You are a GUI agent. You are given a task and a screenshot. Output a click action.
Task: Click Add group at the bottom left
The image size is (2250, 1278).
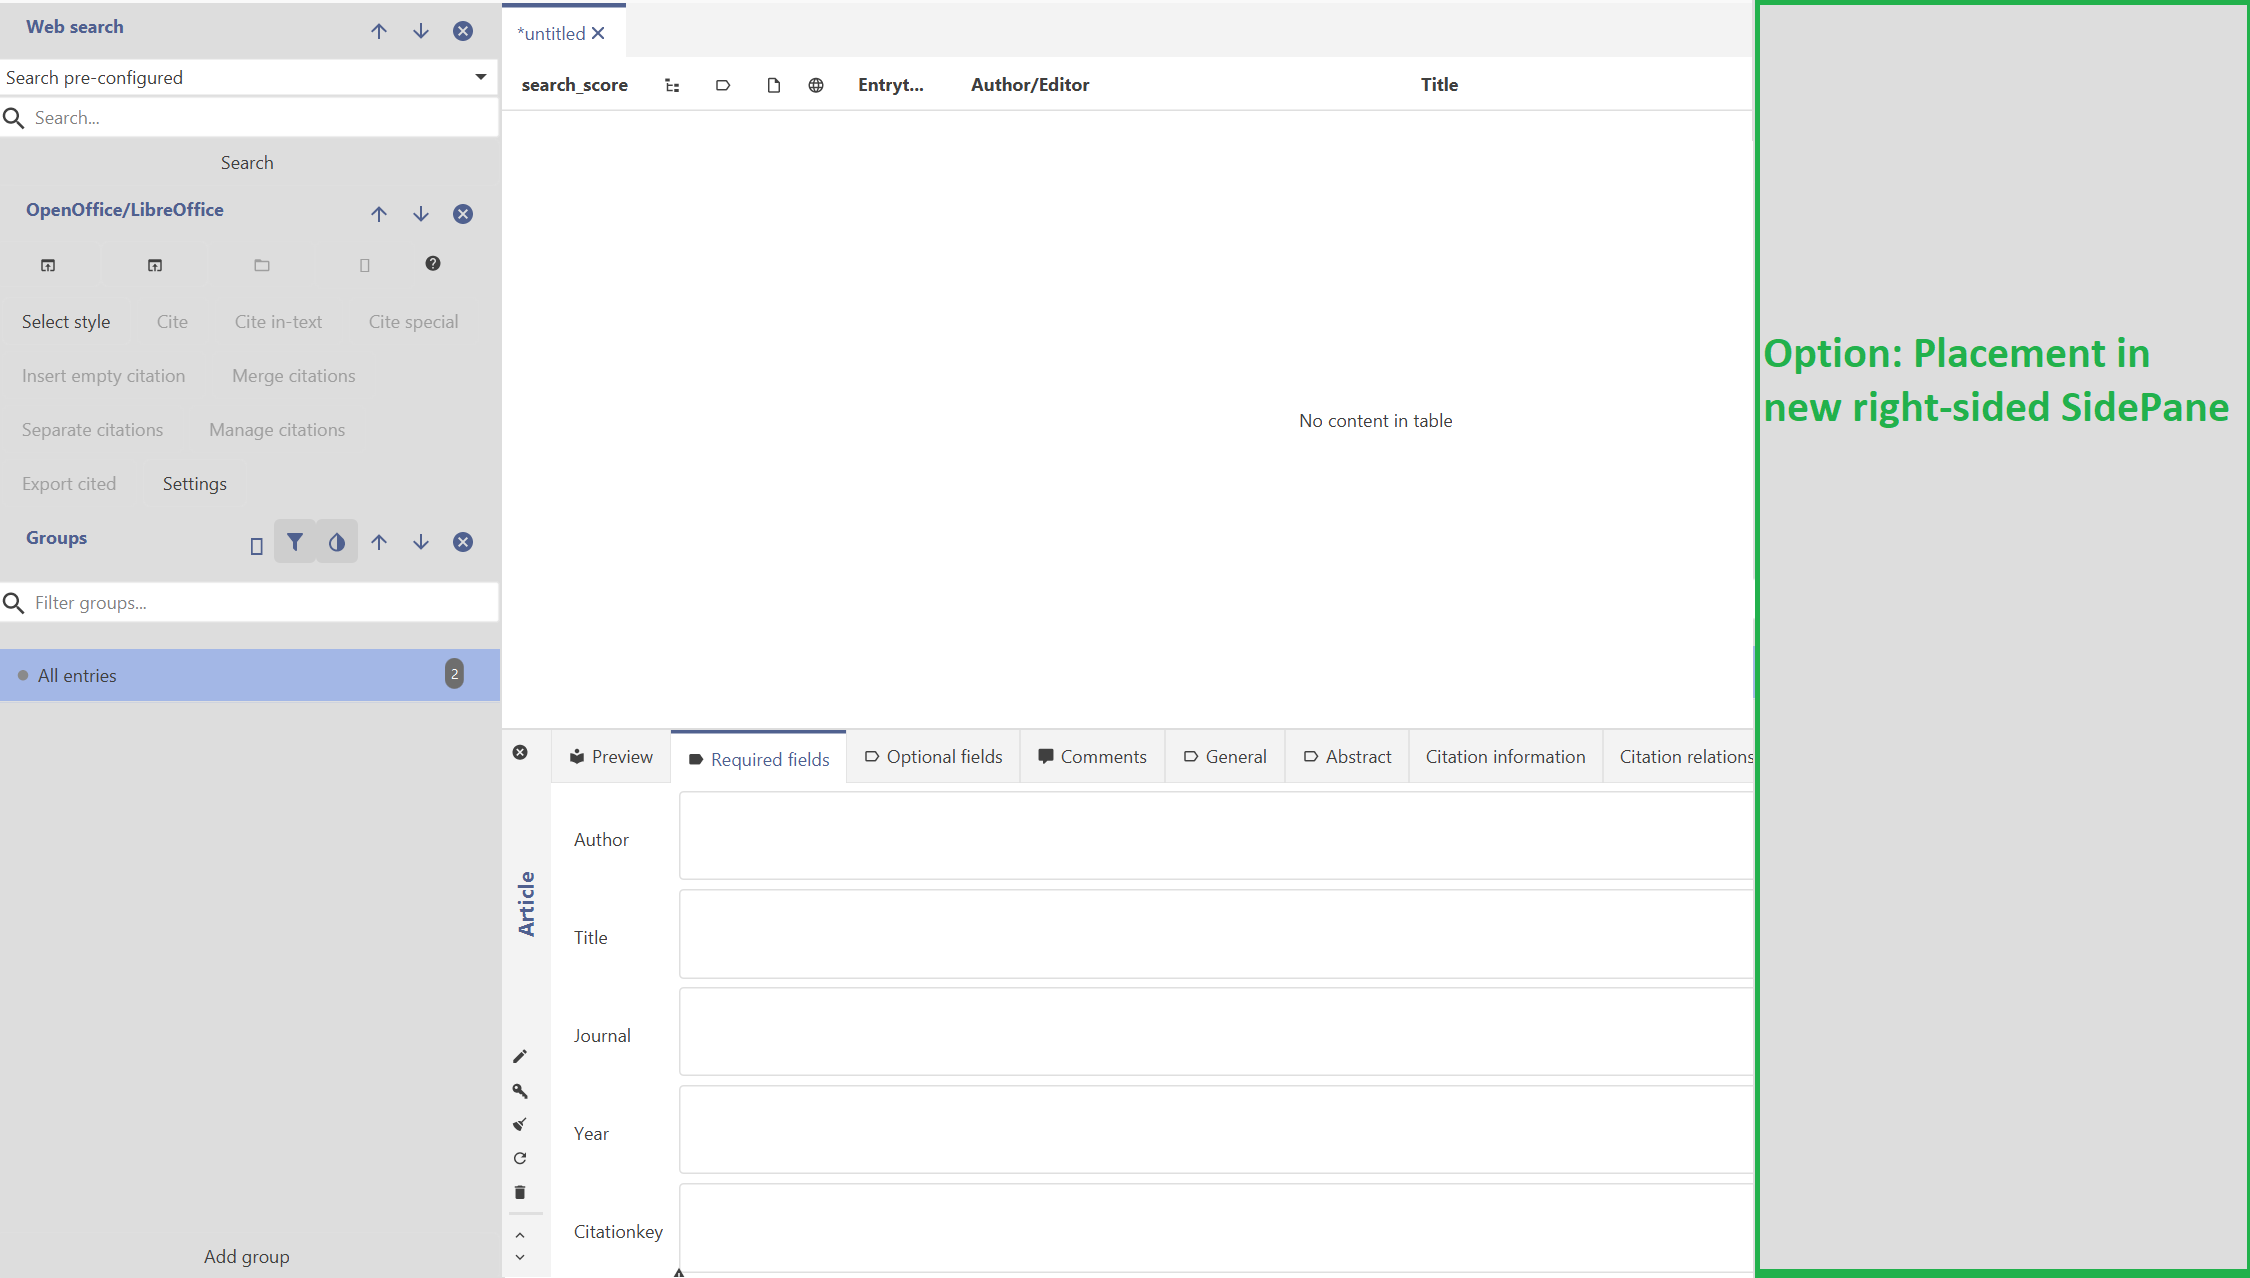coord(246,1256)
